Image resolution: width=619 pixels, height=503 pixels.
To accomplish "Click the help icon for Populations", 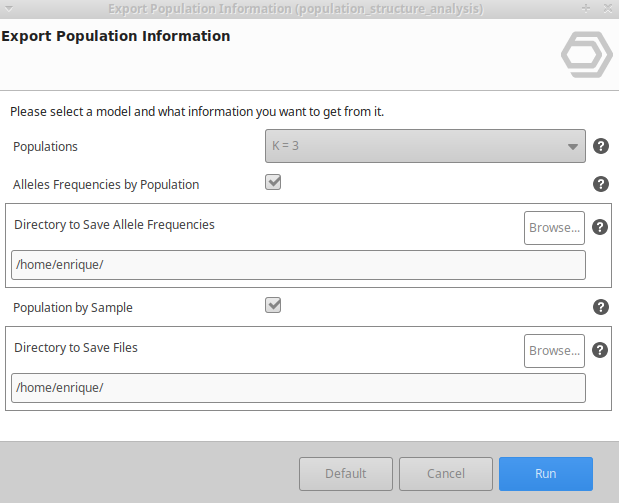I will click(x=601, y=146).
